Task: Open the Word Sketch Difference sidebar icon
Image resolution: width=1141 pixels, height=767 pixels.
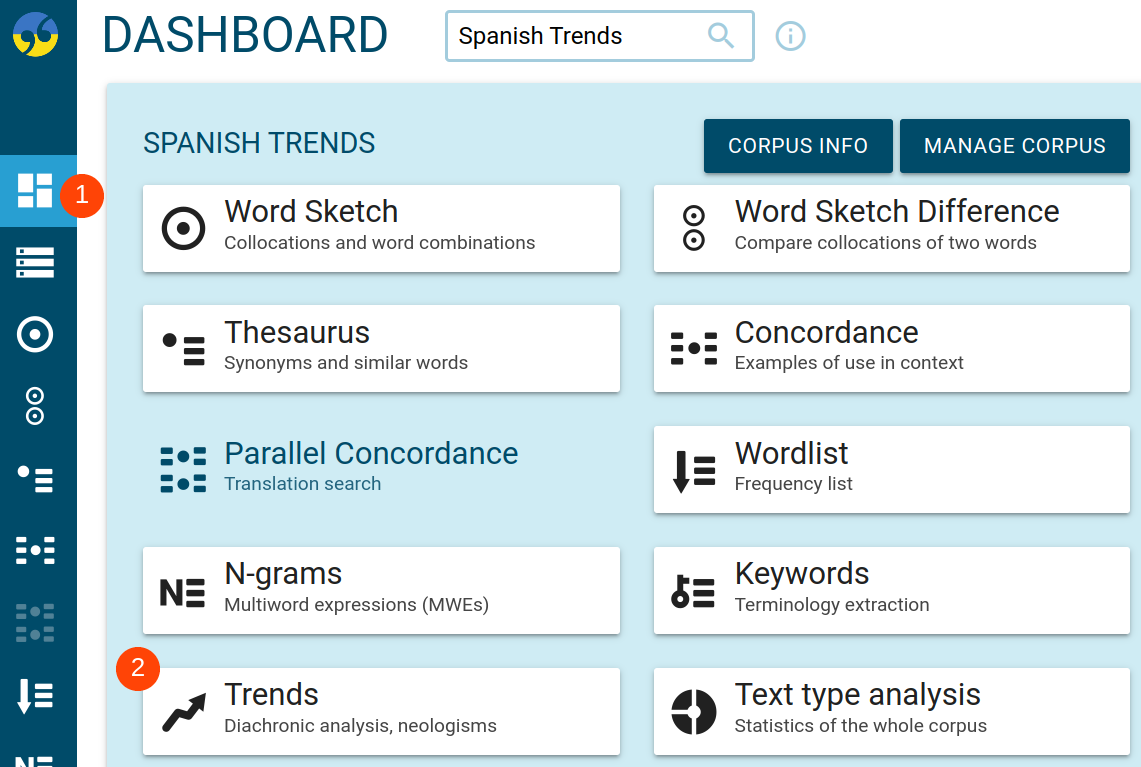Action: 35,406
